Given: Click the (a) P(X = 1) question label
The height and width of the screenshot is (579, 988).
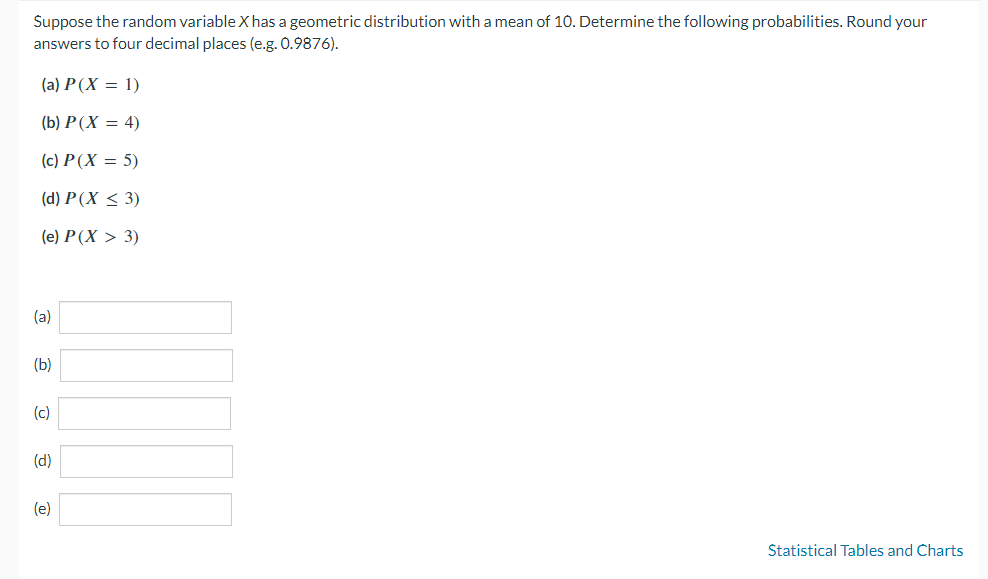Looking at the screenshot, I should pyautogui.click(x=90, y=85).
